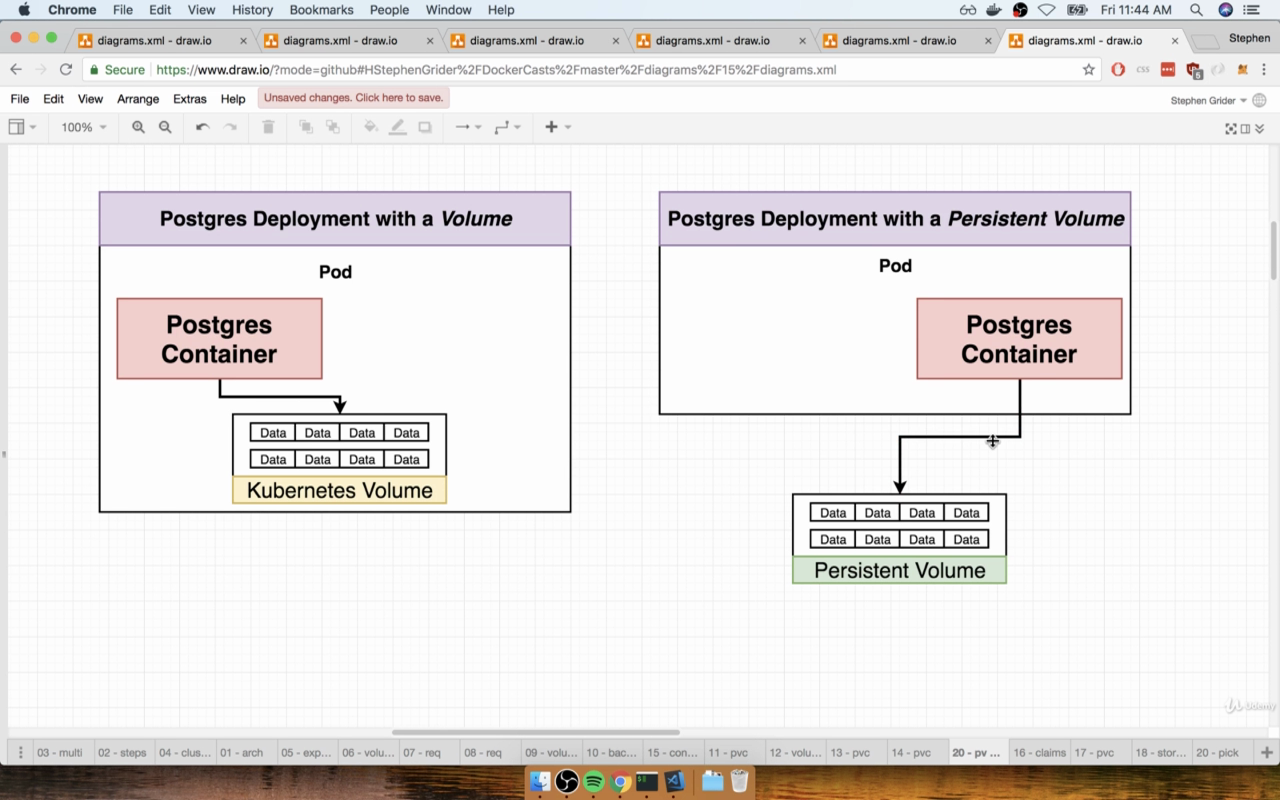Open the draw.io Help menu

[233, 99]
